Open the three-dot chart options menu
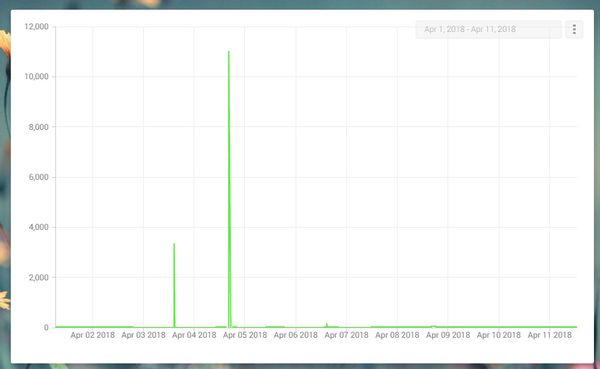 (574, 29)
